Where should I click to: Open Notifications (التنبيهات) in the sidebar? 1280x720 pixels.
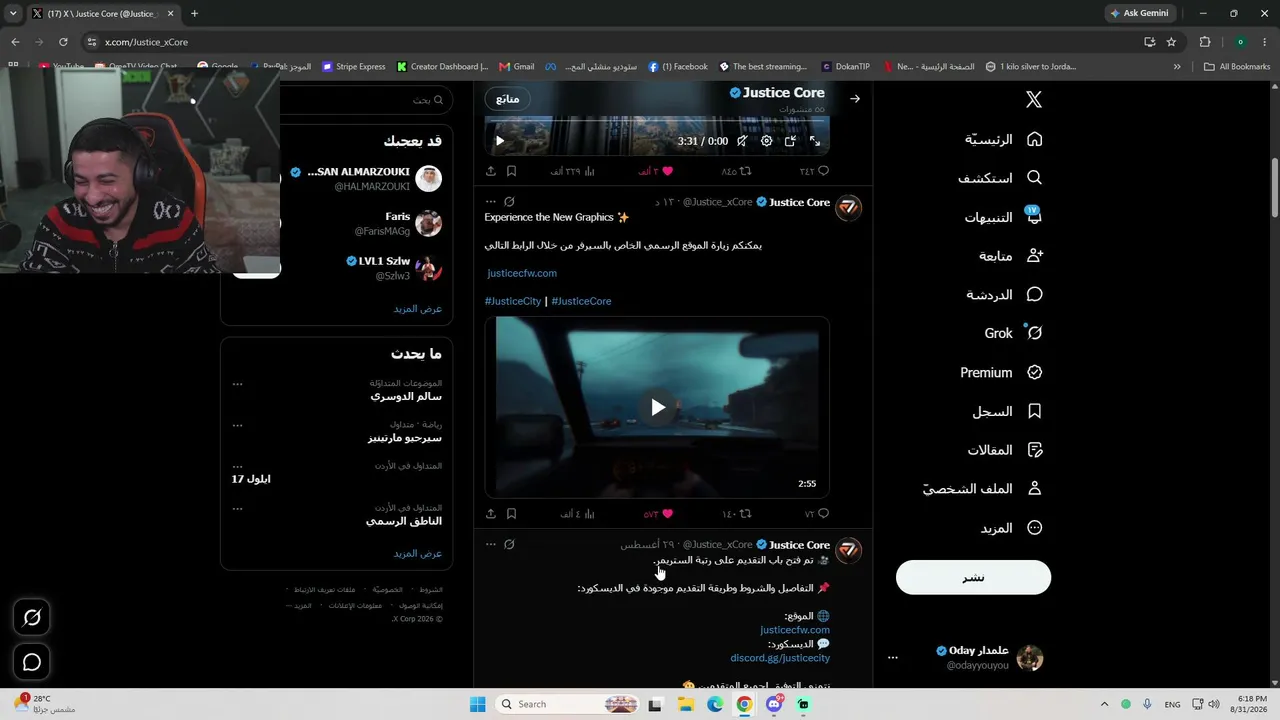pos(1004,217)
